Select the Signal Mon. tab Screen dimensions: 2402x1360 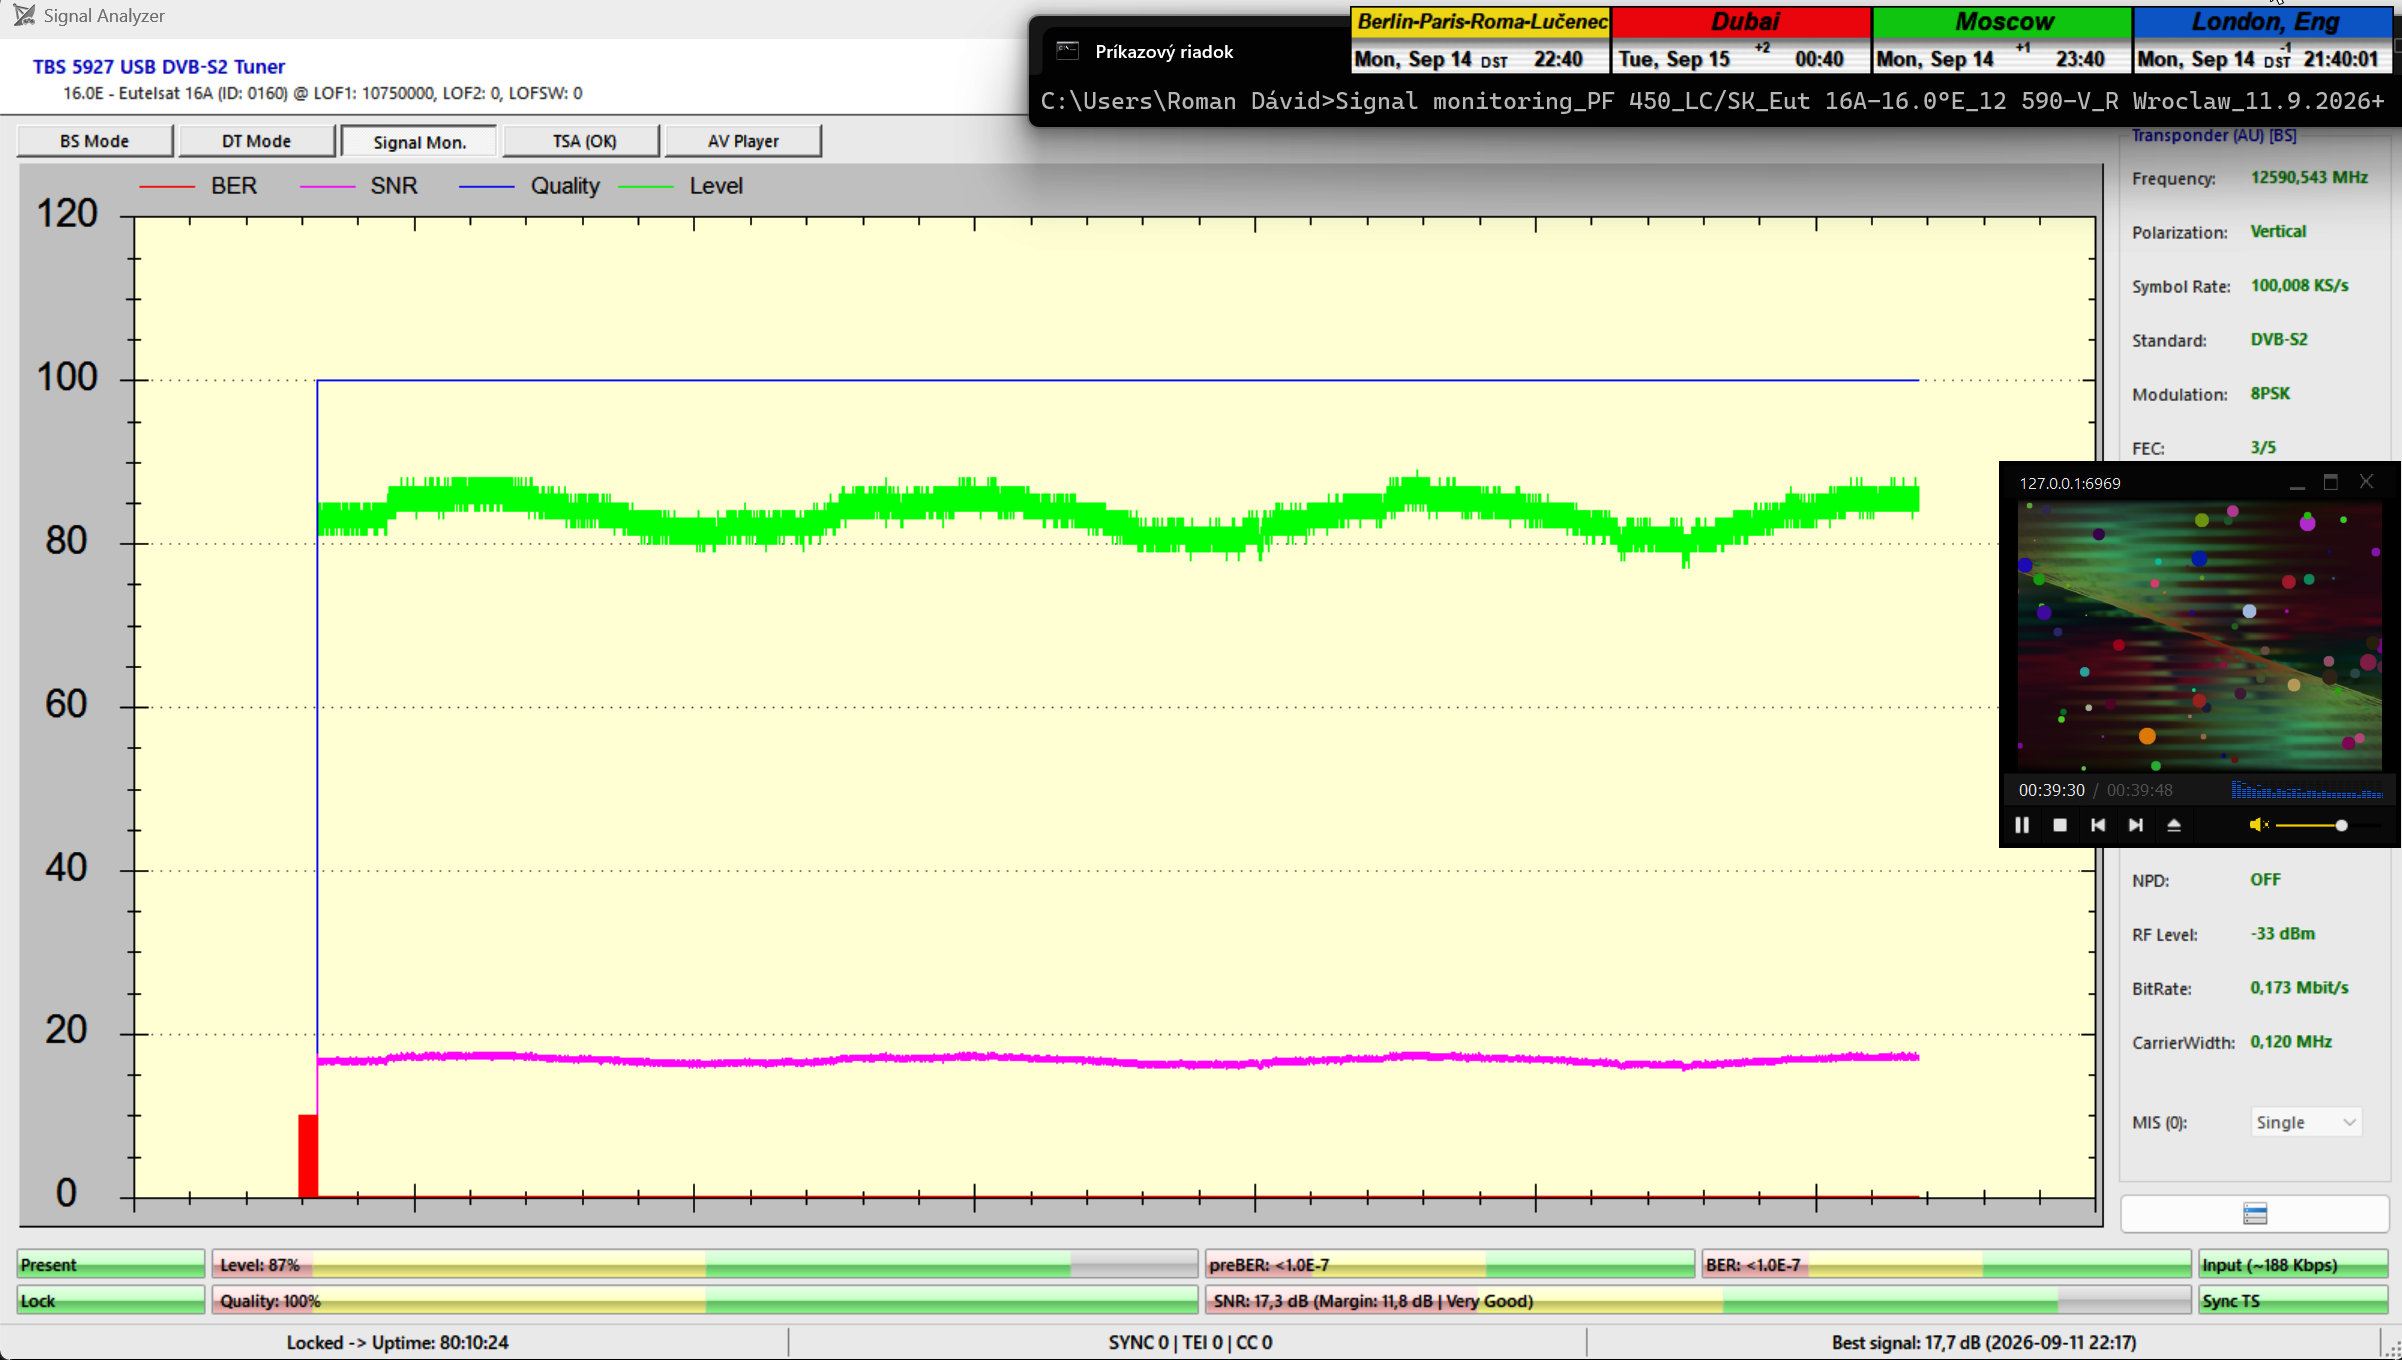point(419,141)
